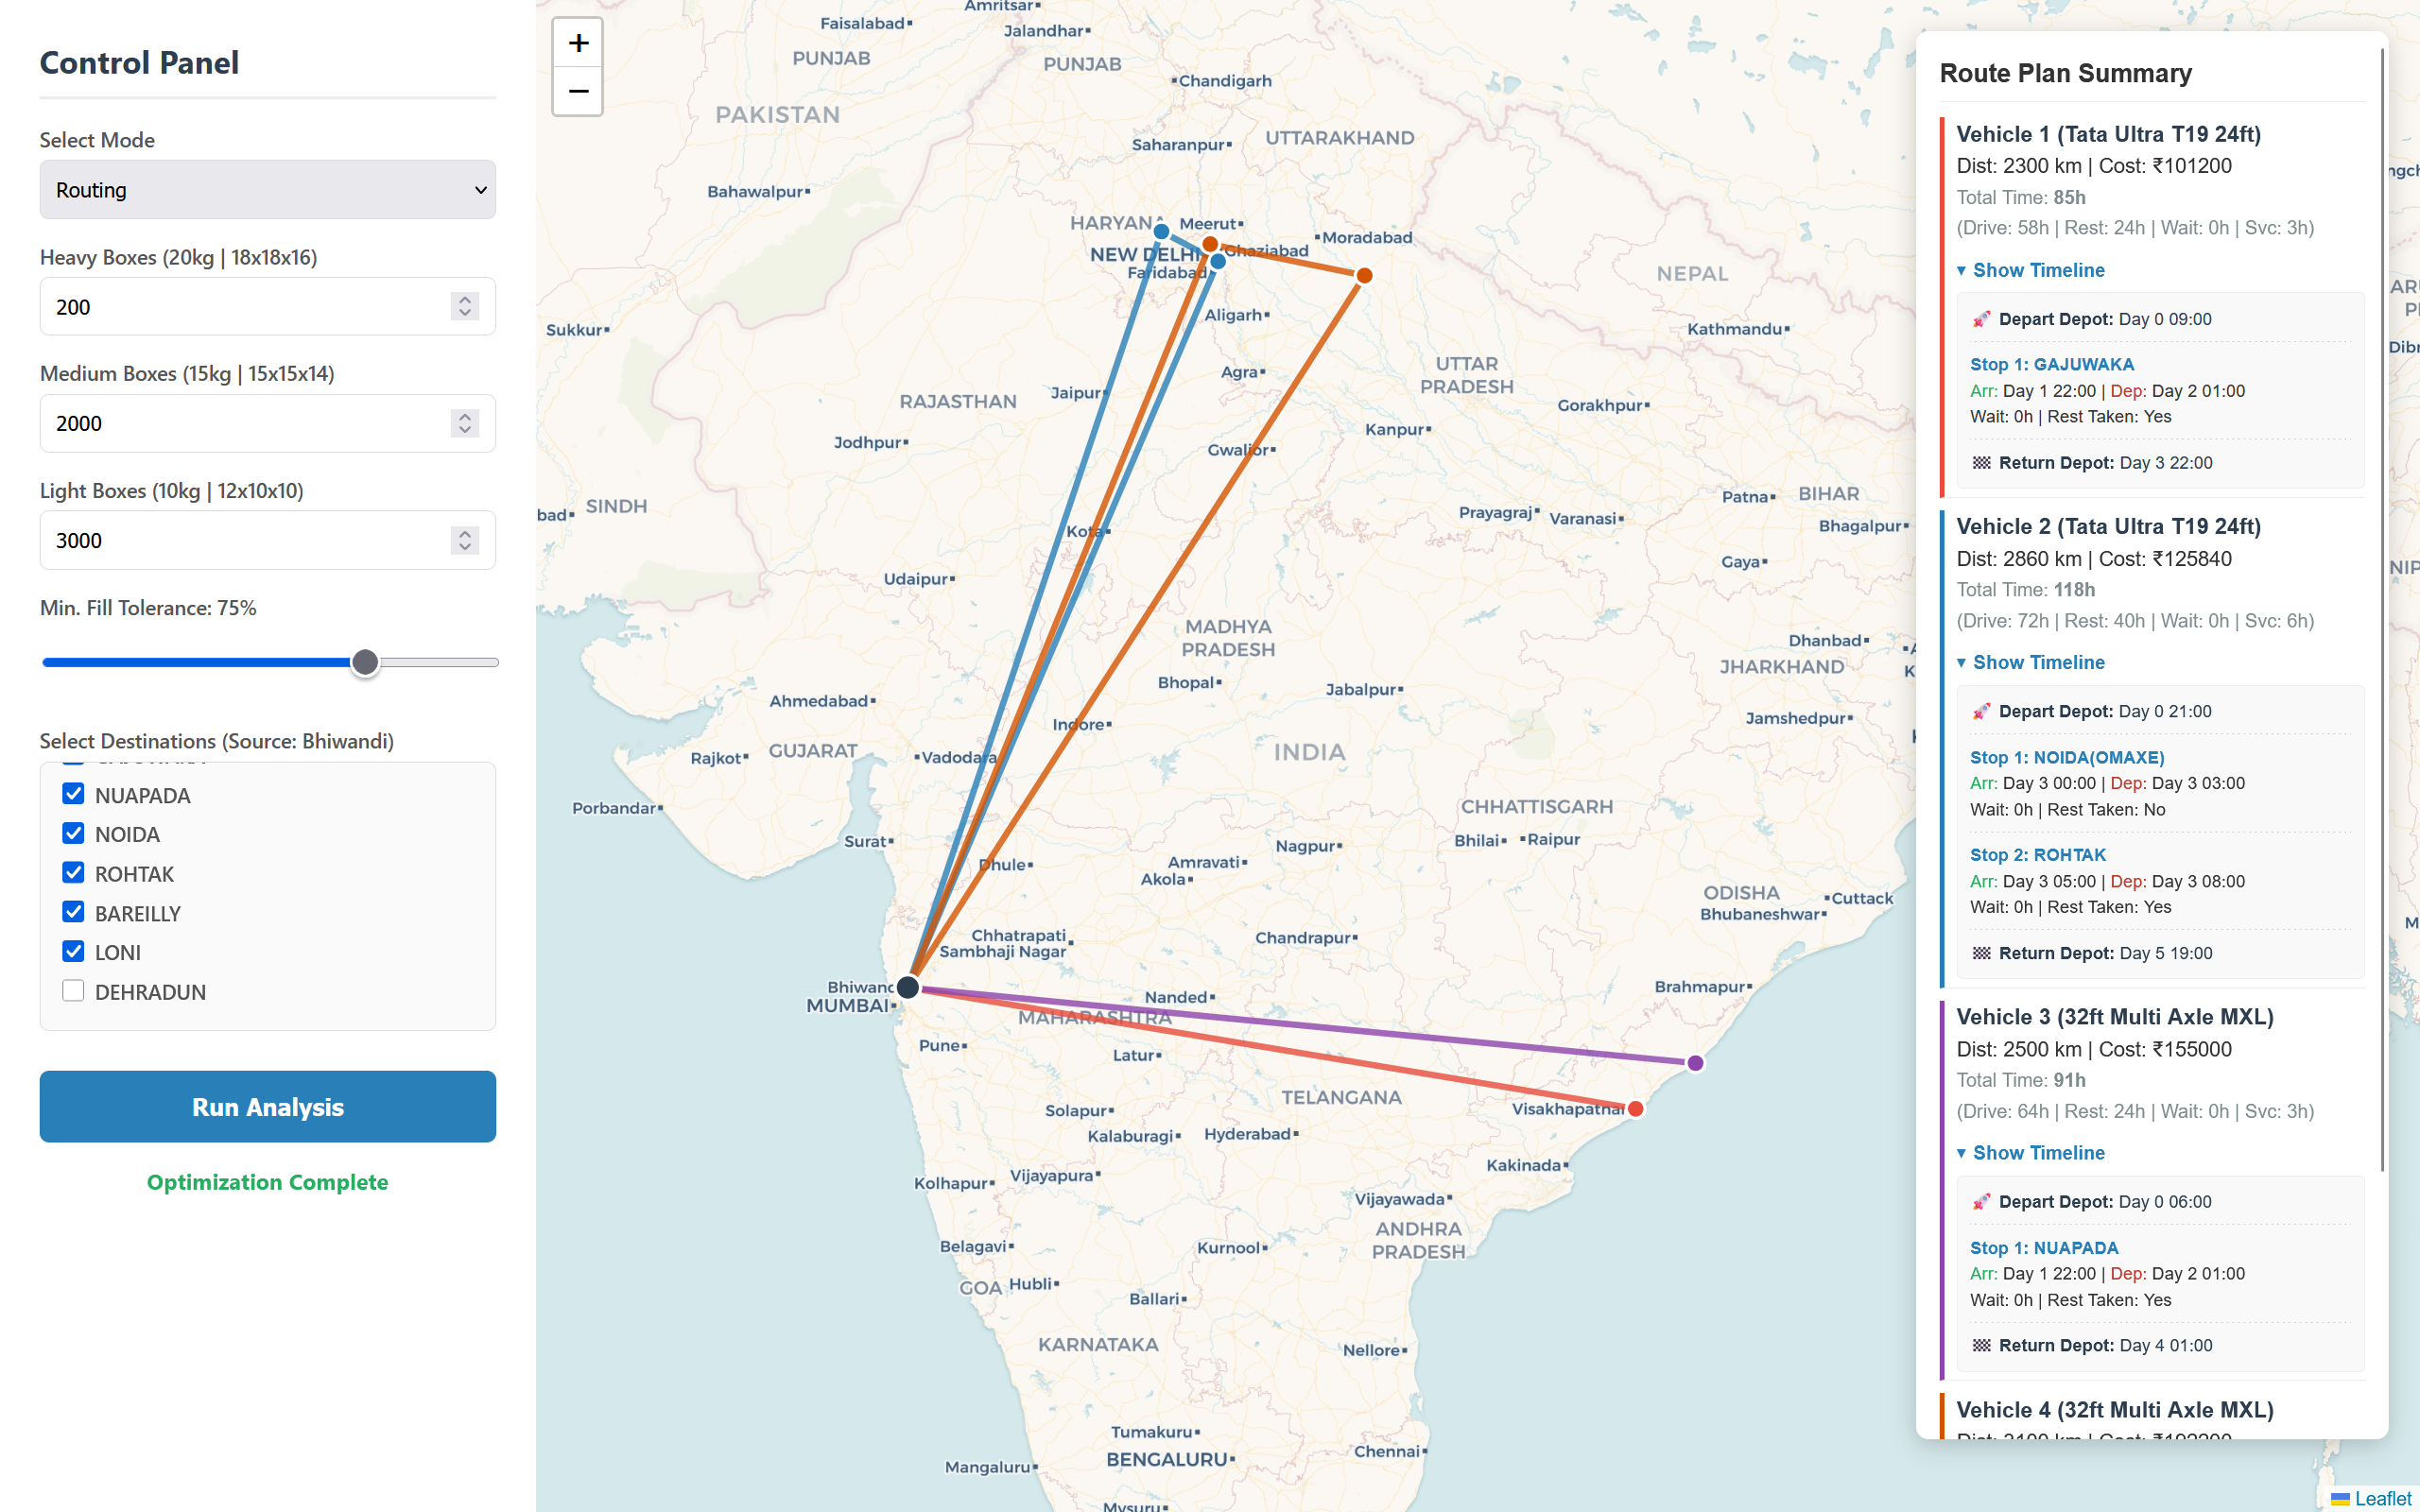Open the Leaflet attribution link
This screenshot has width=2420, height=1512.
2382,1498
